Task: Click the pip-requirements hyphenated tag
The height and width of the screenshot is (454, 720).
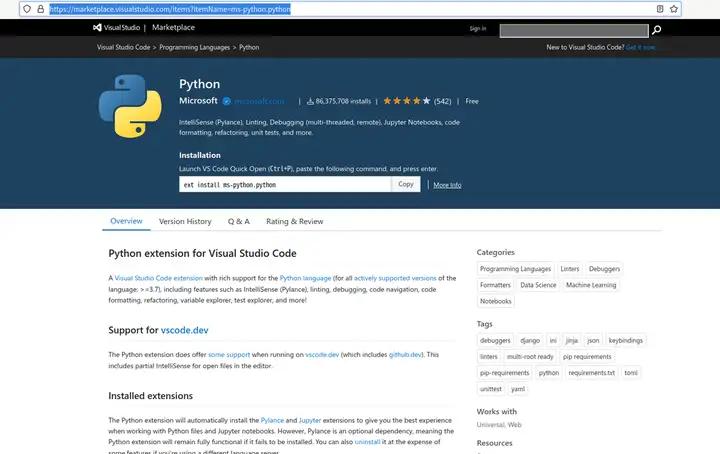Action: coord(504,373)
